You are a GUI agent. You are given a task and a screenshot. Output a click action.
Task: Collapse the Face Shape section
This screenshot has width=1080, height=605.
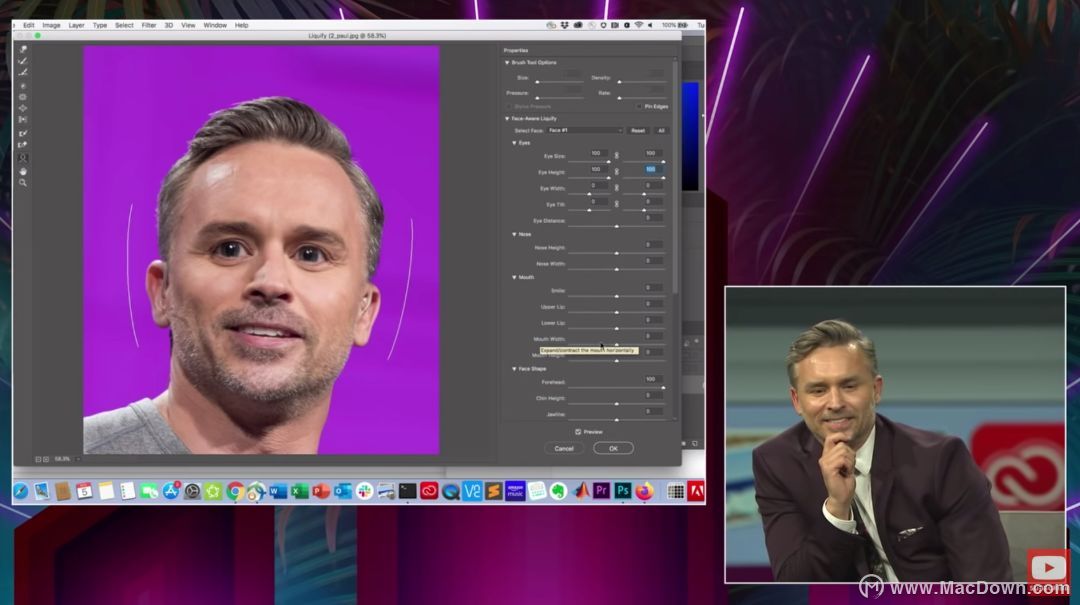click(x=514, y=369)
